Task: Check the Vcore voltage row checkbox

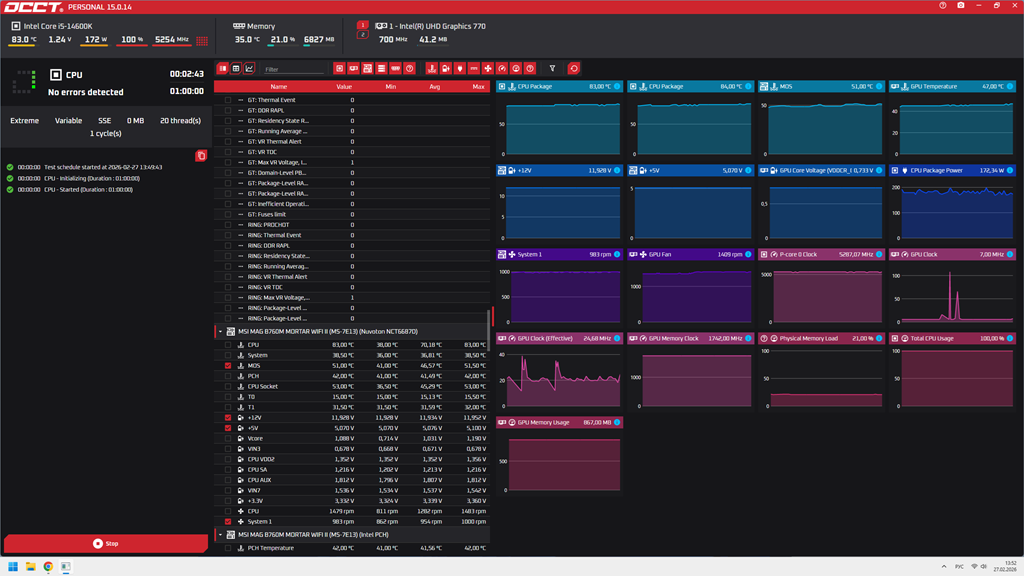Action: click(x=228, y=438)
